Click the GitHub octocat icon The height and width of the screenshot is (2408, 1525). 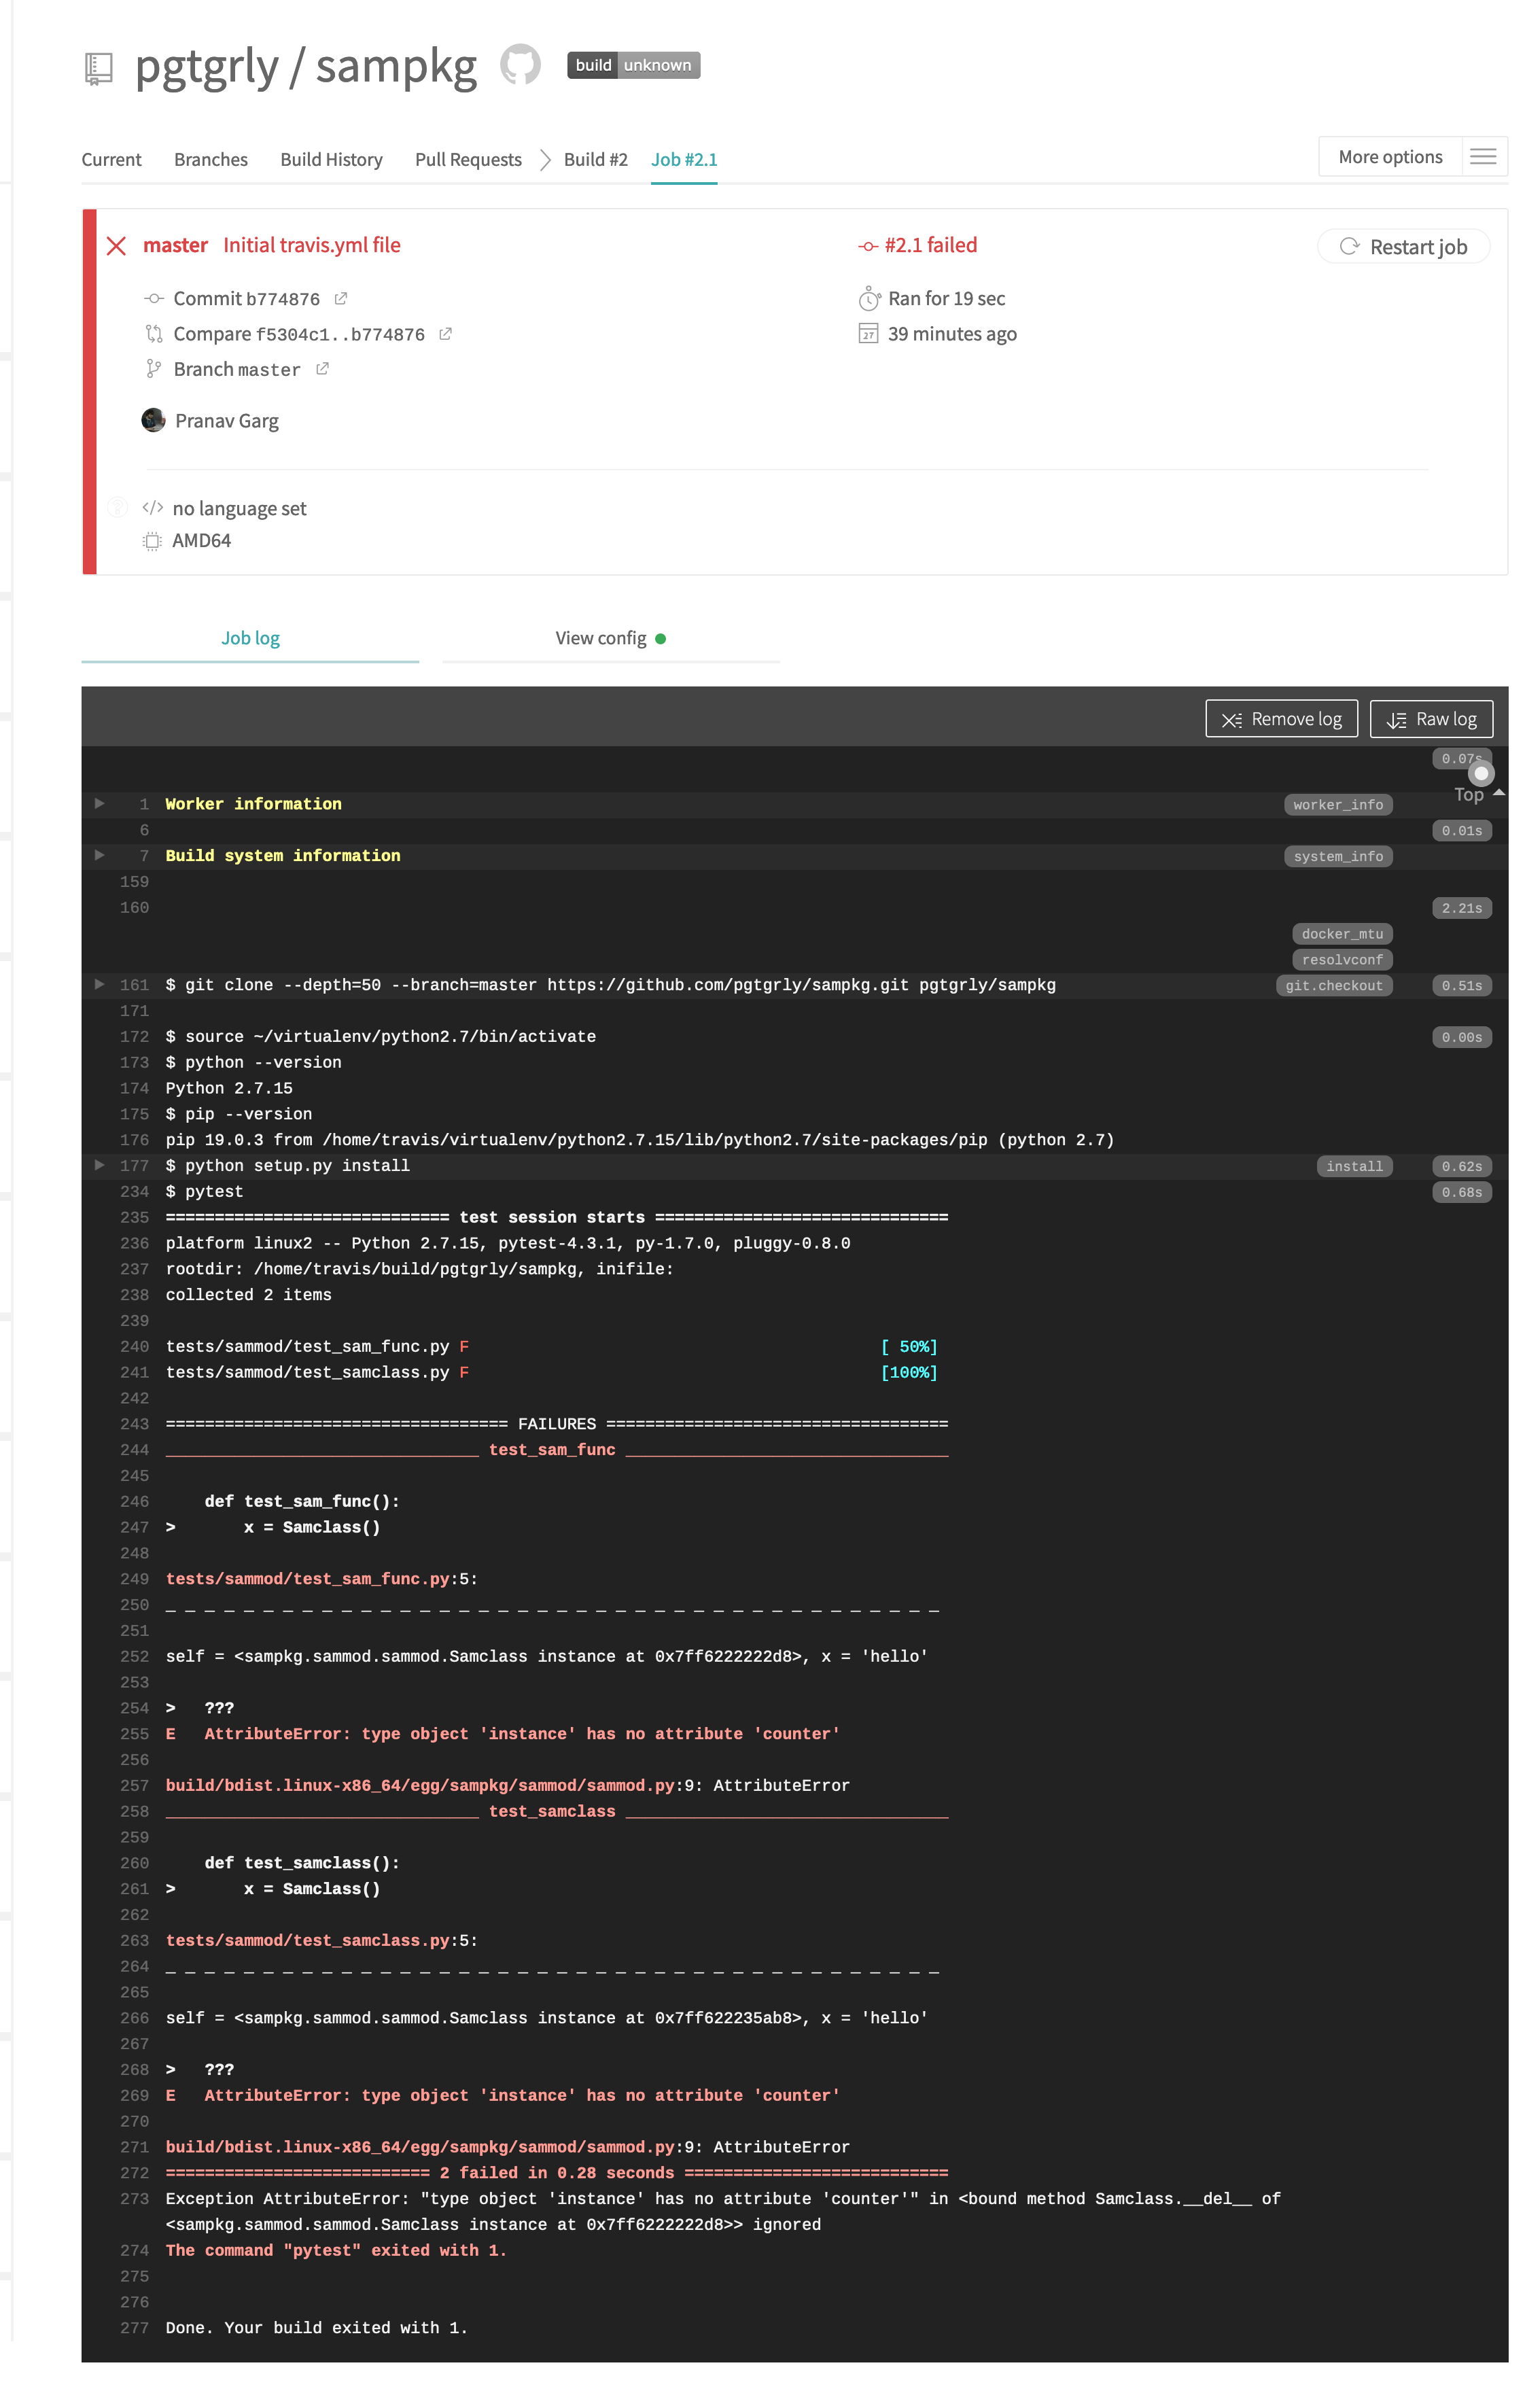[x=520, y=65]
